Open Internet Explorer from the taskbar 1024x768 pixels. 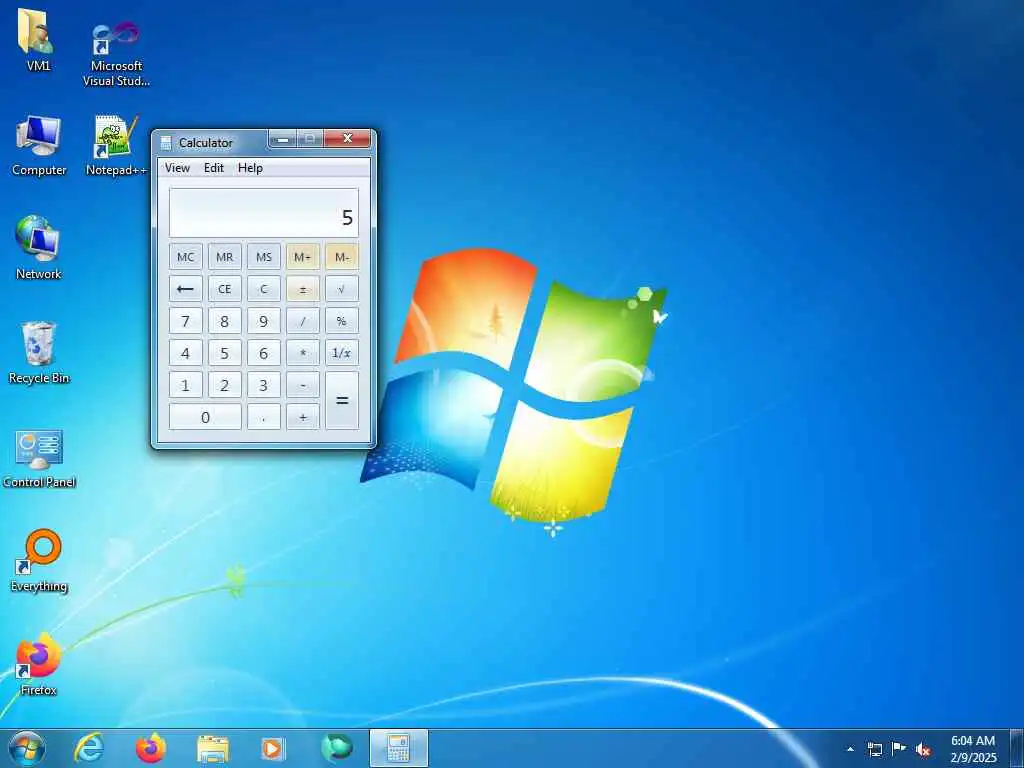point(89,748)
